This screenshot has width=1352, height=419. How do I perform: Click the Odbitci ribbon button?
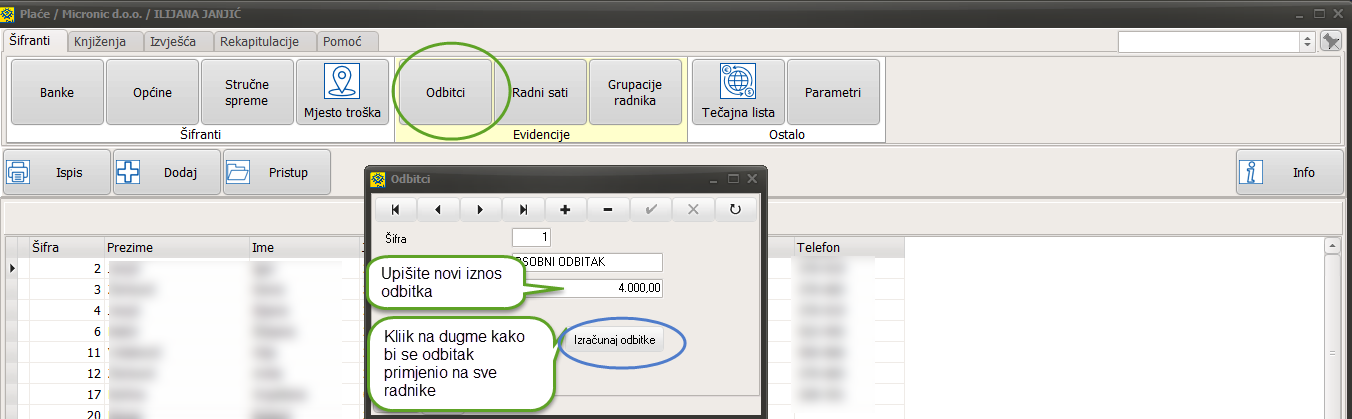[445, 92]
